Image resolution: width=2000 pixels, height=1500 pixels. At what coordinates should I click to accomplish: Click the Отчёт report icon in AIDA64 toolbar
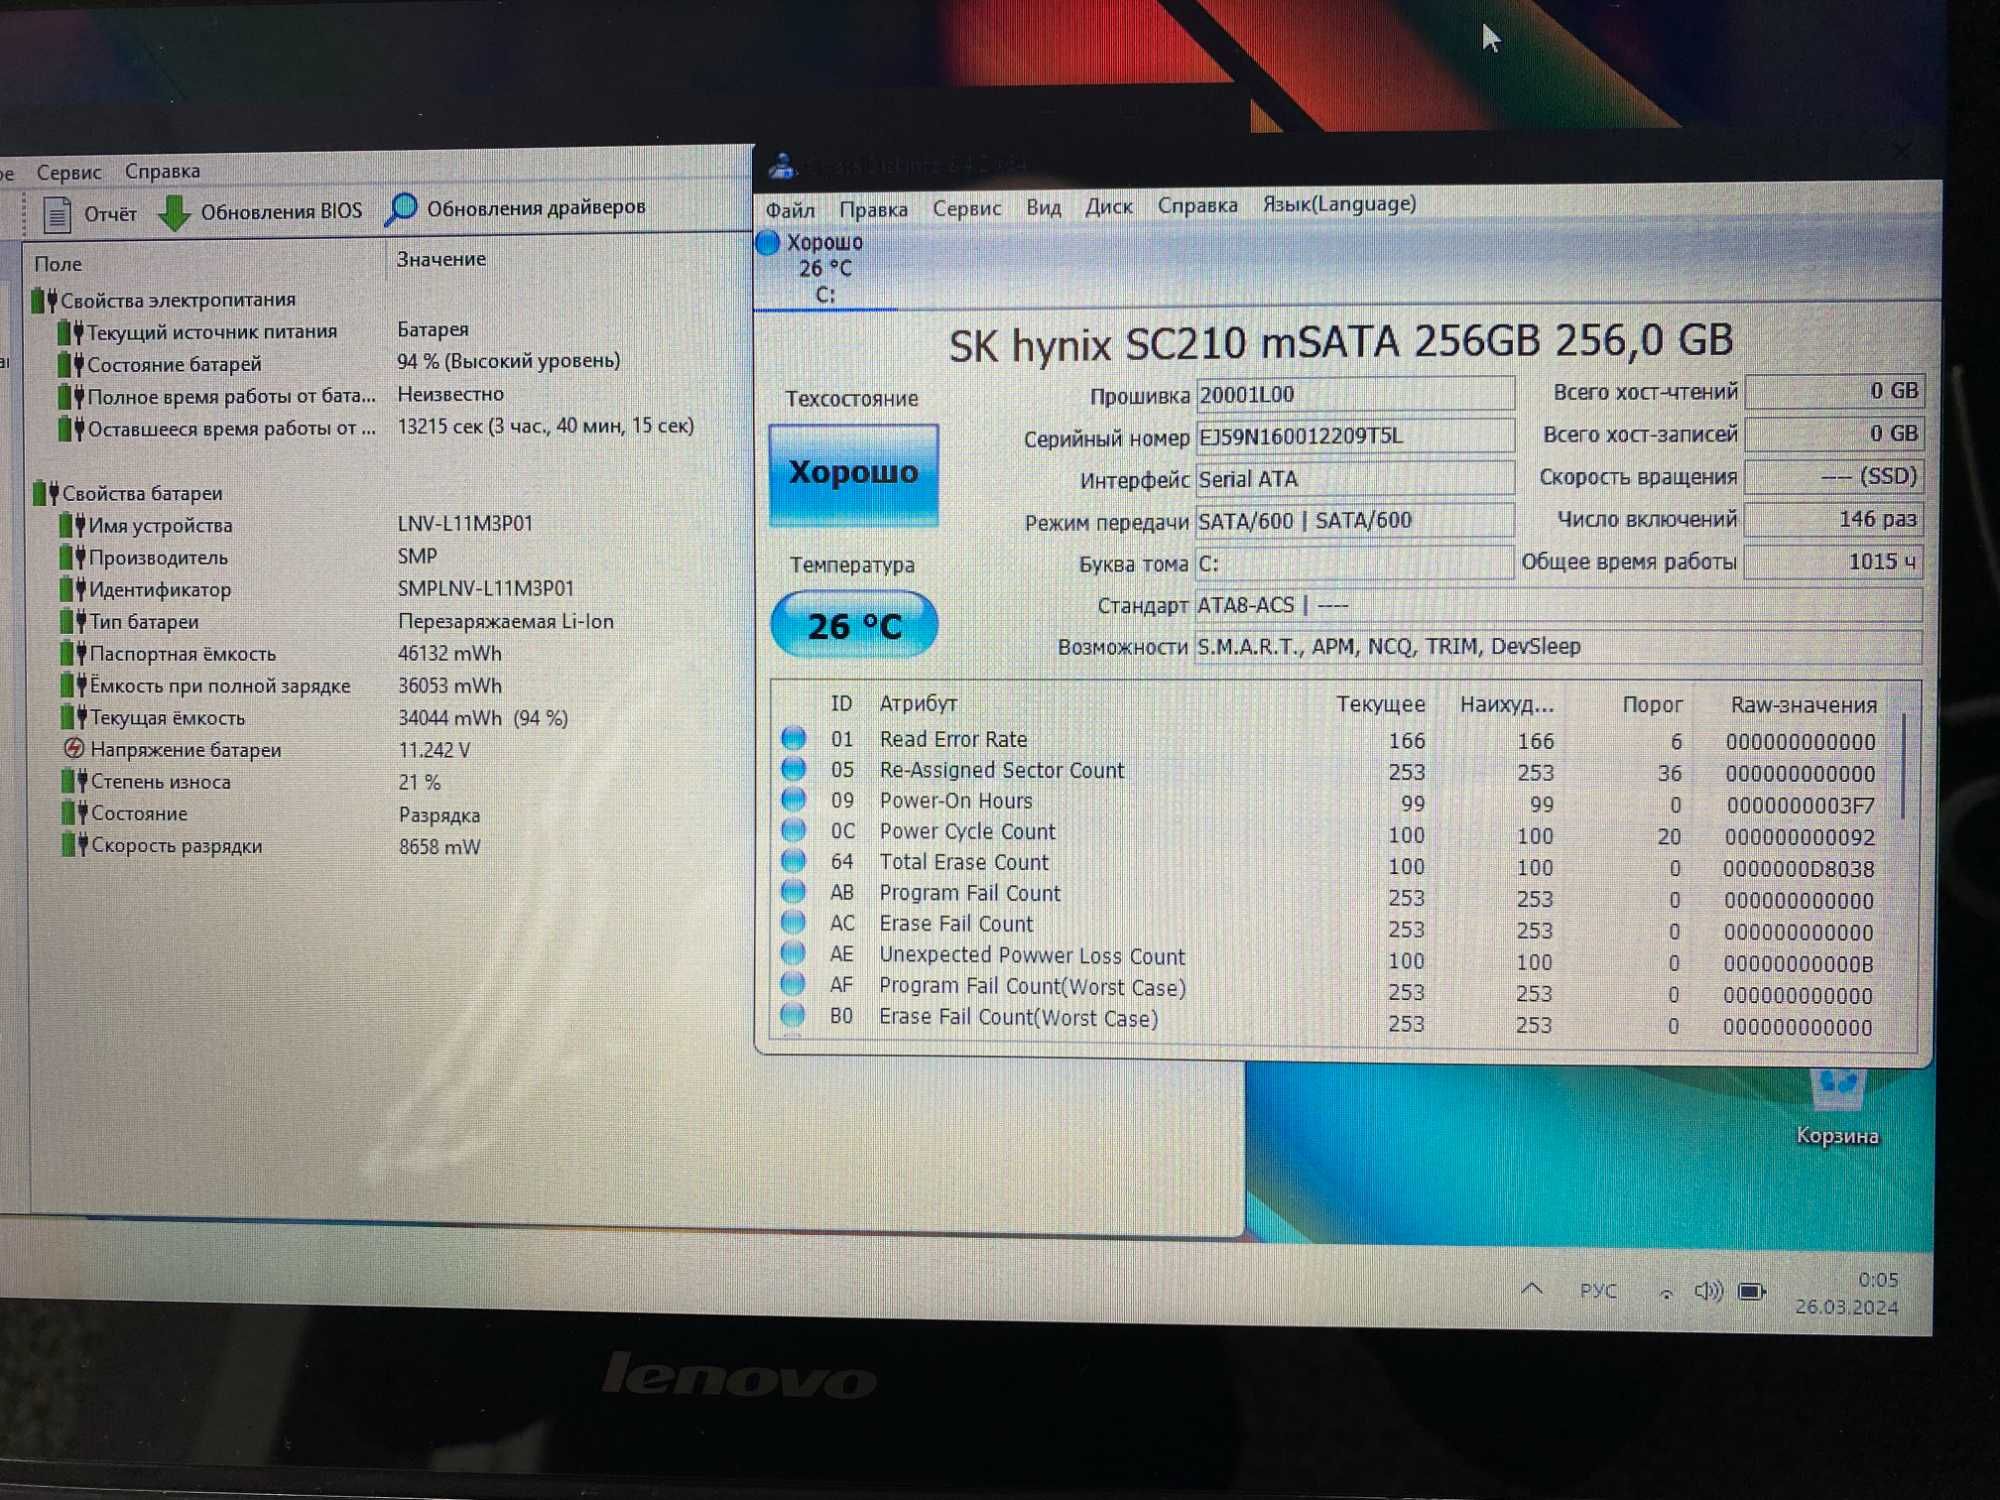pos(56,214)
